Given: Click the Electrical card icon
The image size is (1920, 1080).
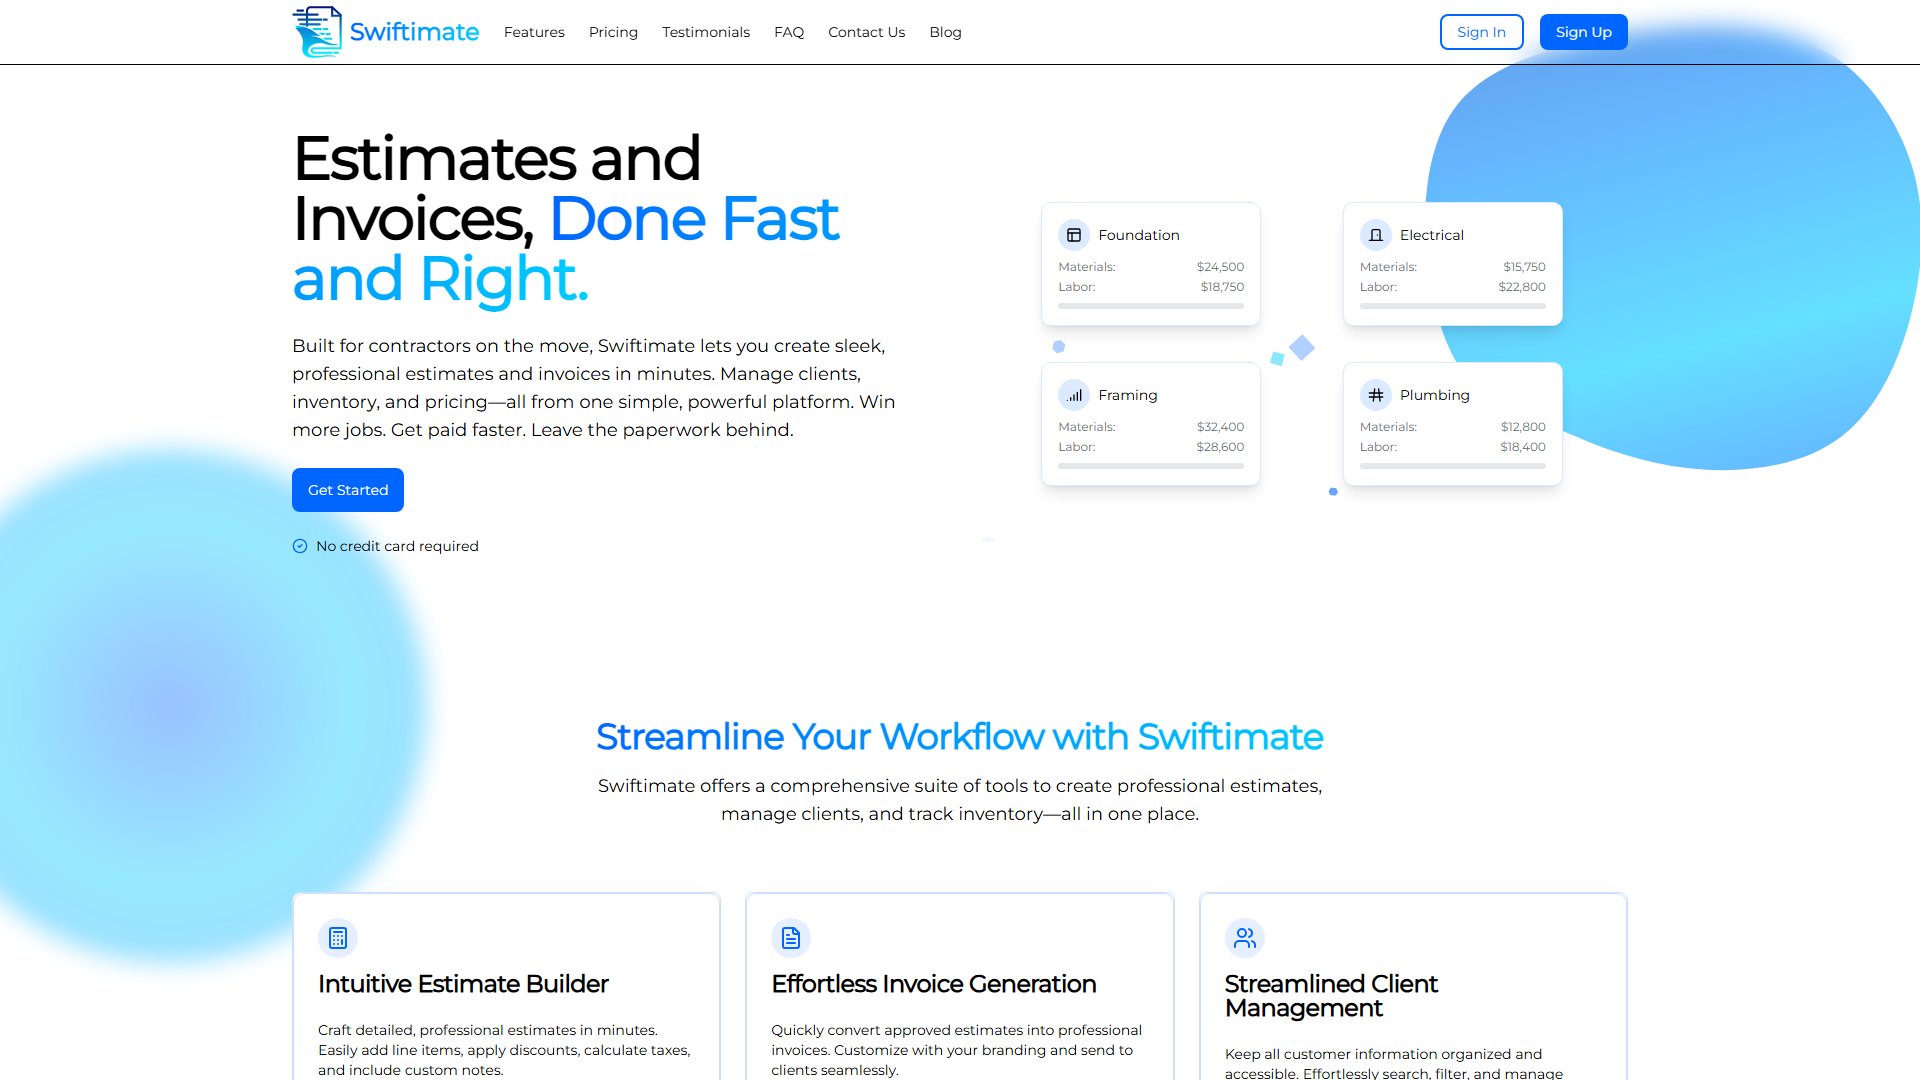Looking at the screenshot, I should click(1376, 235).
